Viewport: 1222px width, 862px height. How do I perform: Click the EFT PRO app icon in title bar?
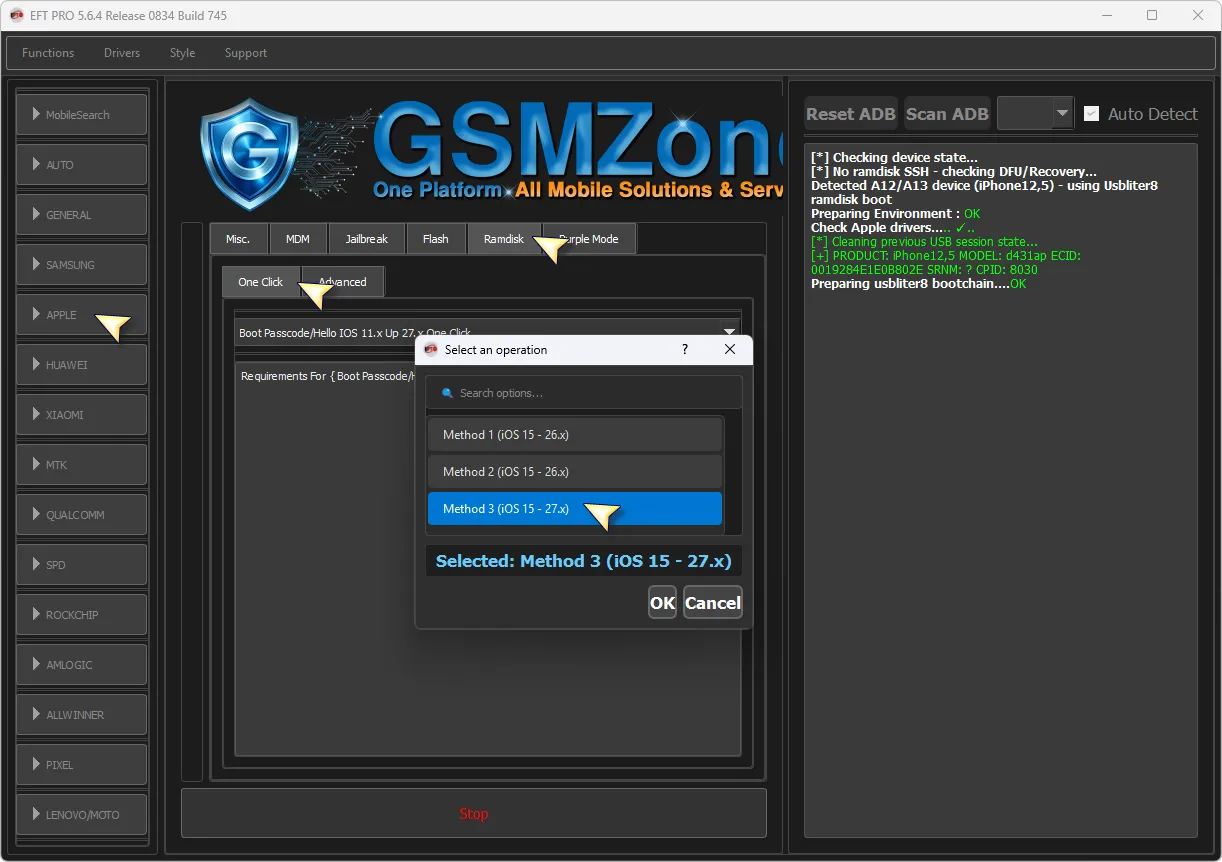[16, 15]
